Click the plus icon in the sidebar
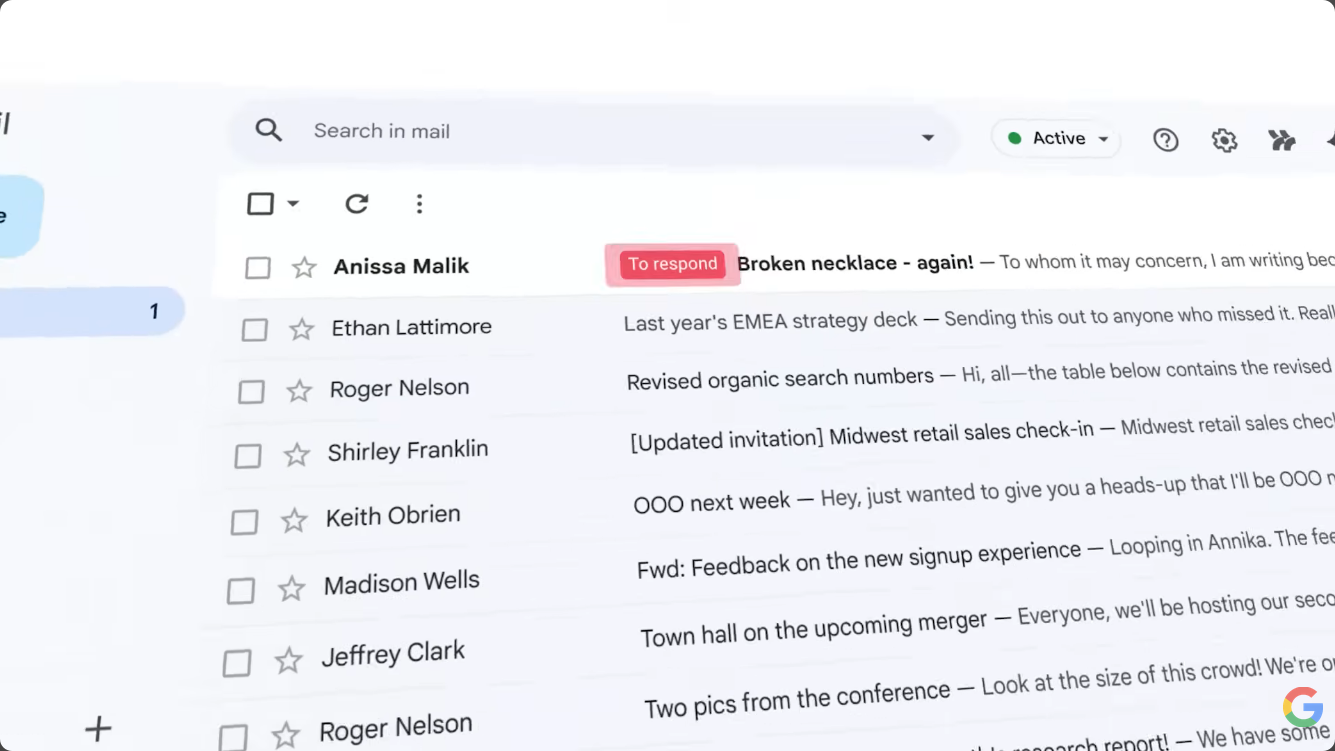This screenshot has width=1335, height=751. [x=98, y=728]
